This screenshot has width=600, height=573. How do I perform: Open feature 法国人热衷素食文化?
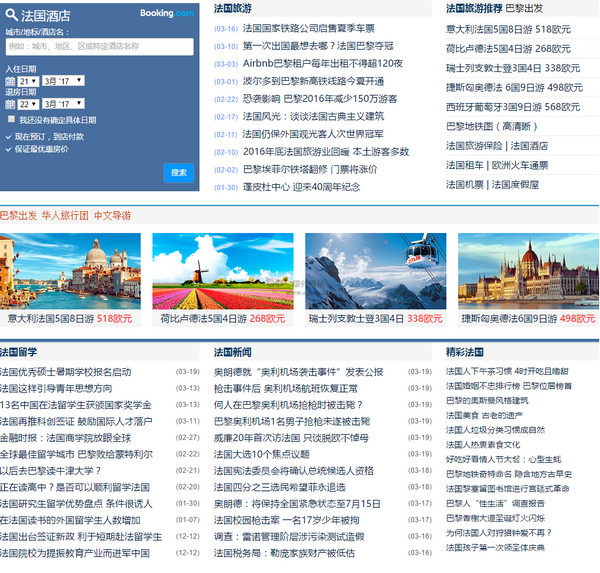click(x=483, y=445)
